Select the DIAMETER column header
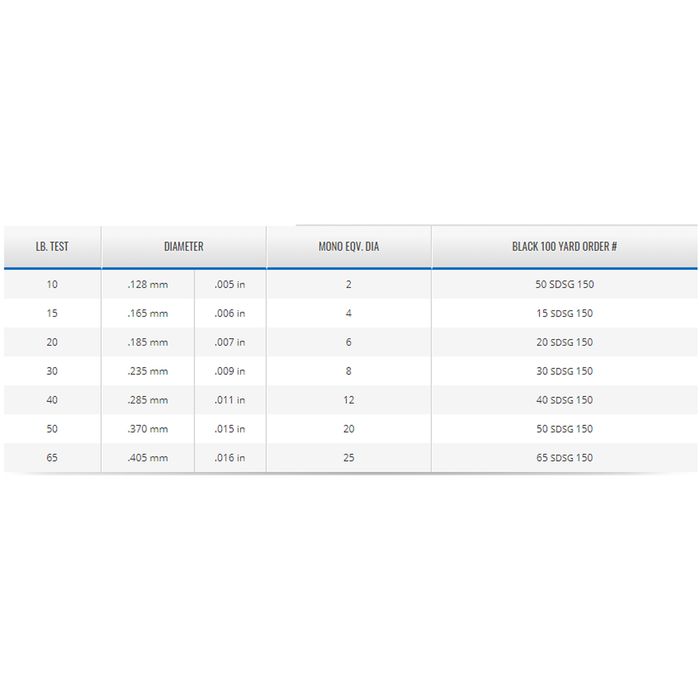Image resolution: width=700 pixels, height=700 pixels. [x=183, y=246]
